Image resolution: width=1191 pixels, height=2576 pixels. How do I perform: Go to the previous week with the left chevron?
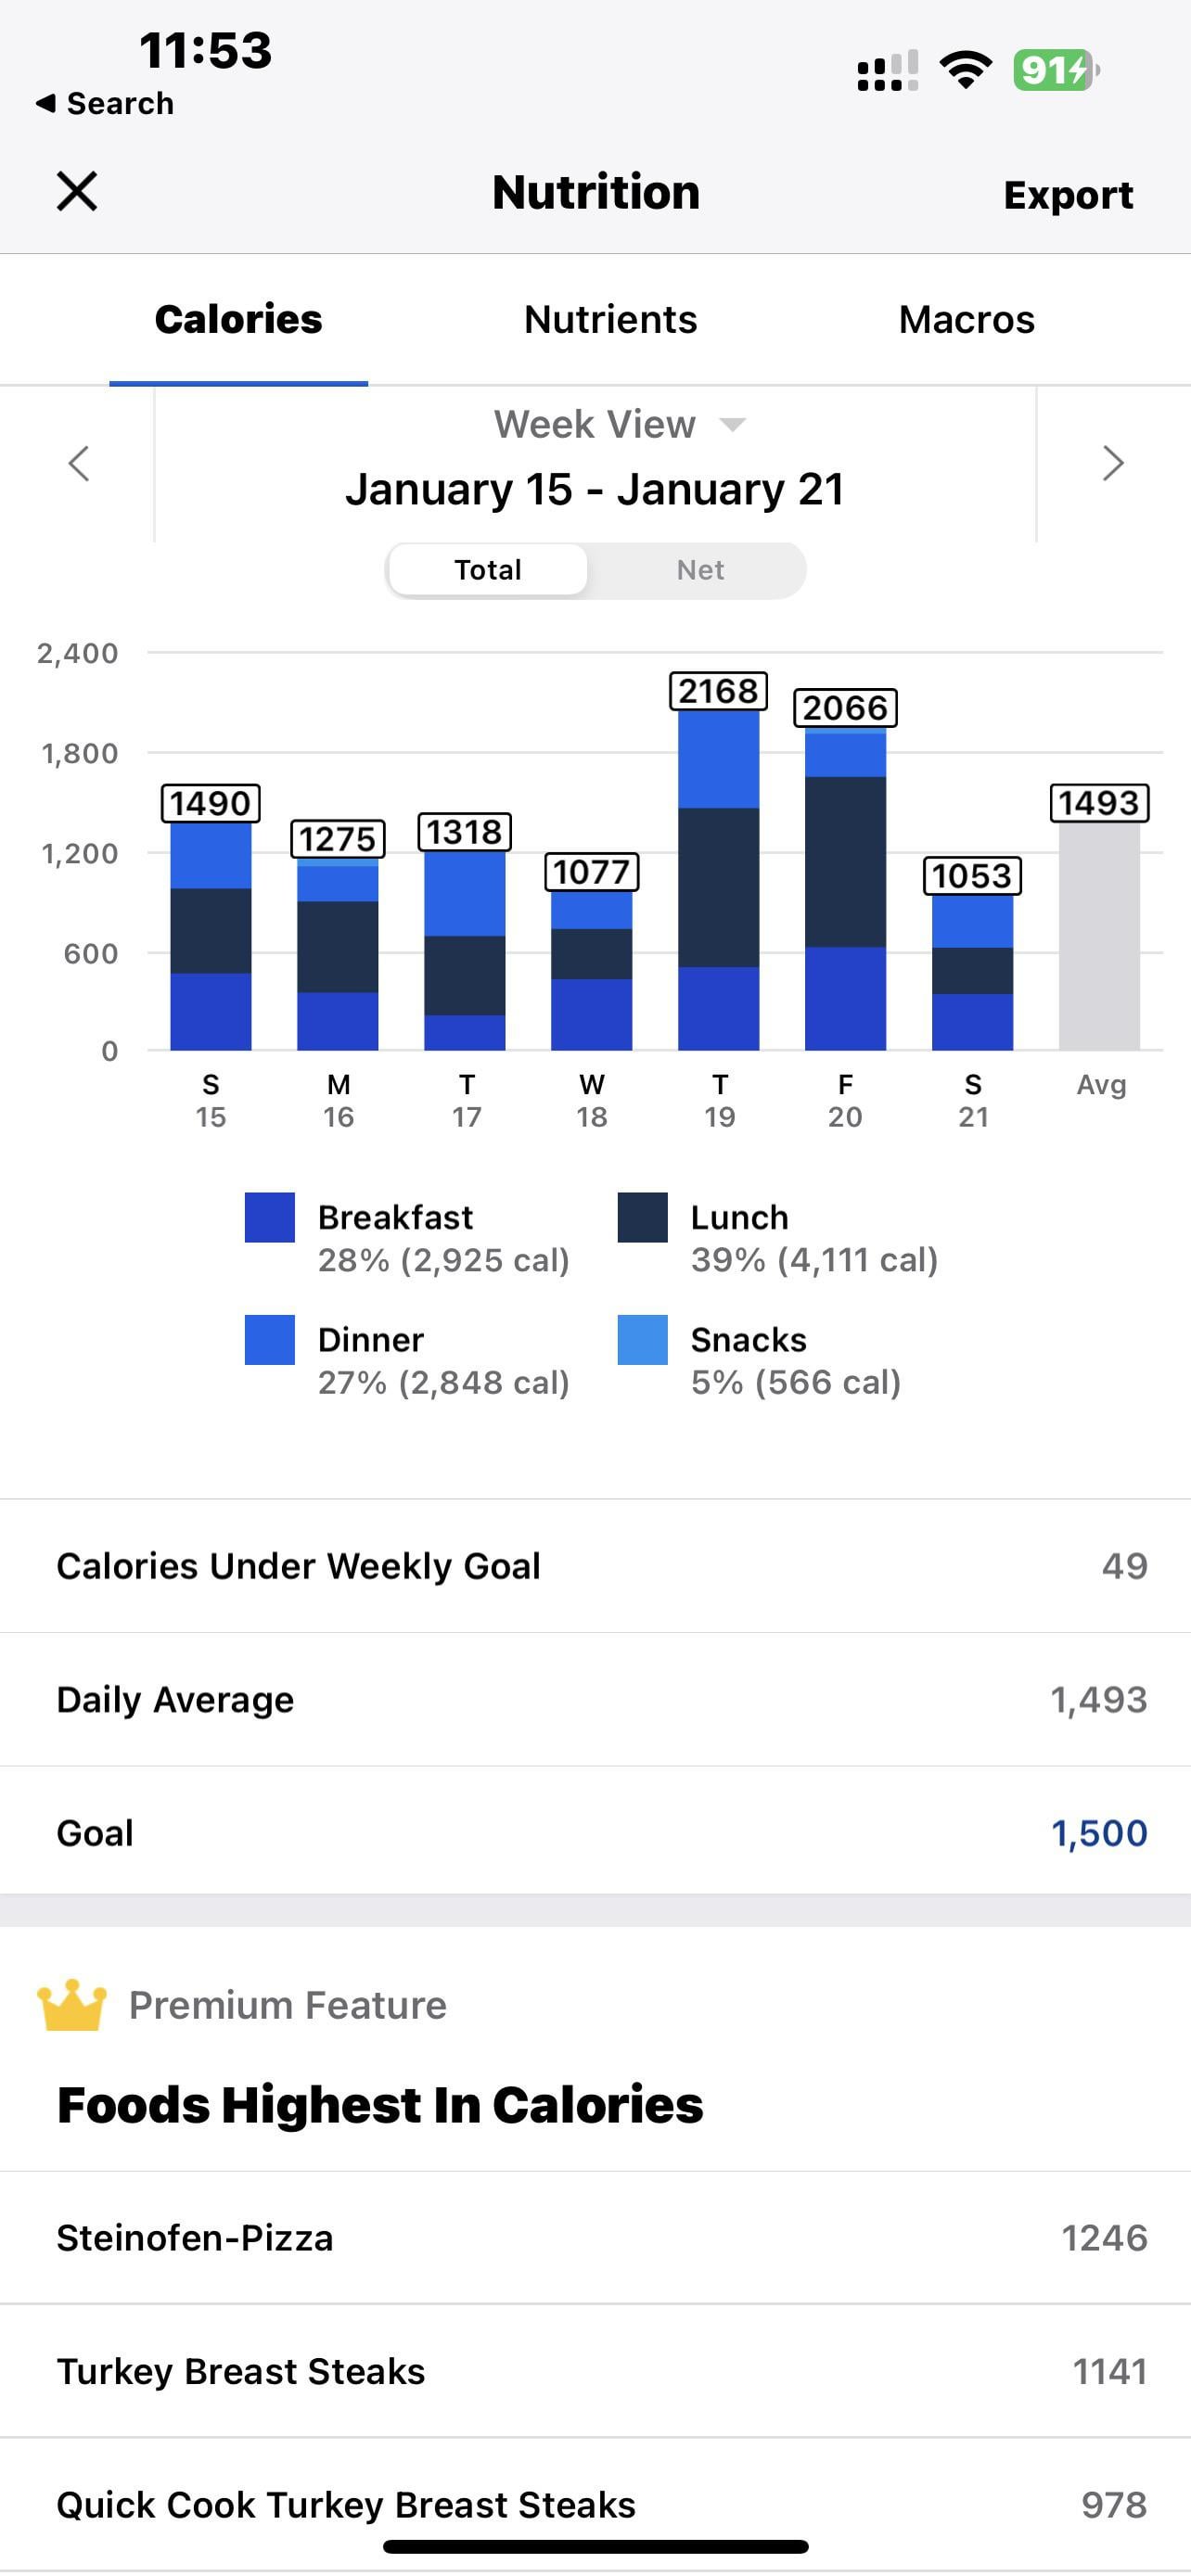point(79,463)
